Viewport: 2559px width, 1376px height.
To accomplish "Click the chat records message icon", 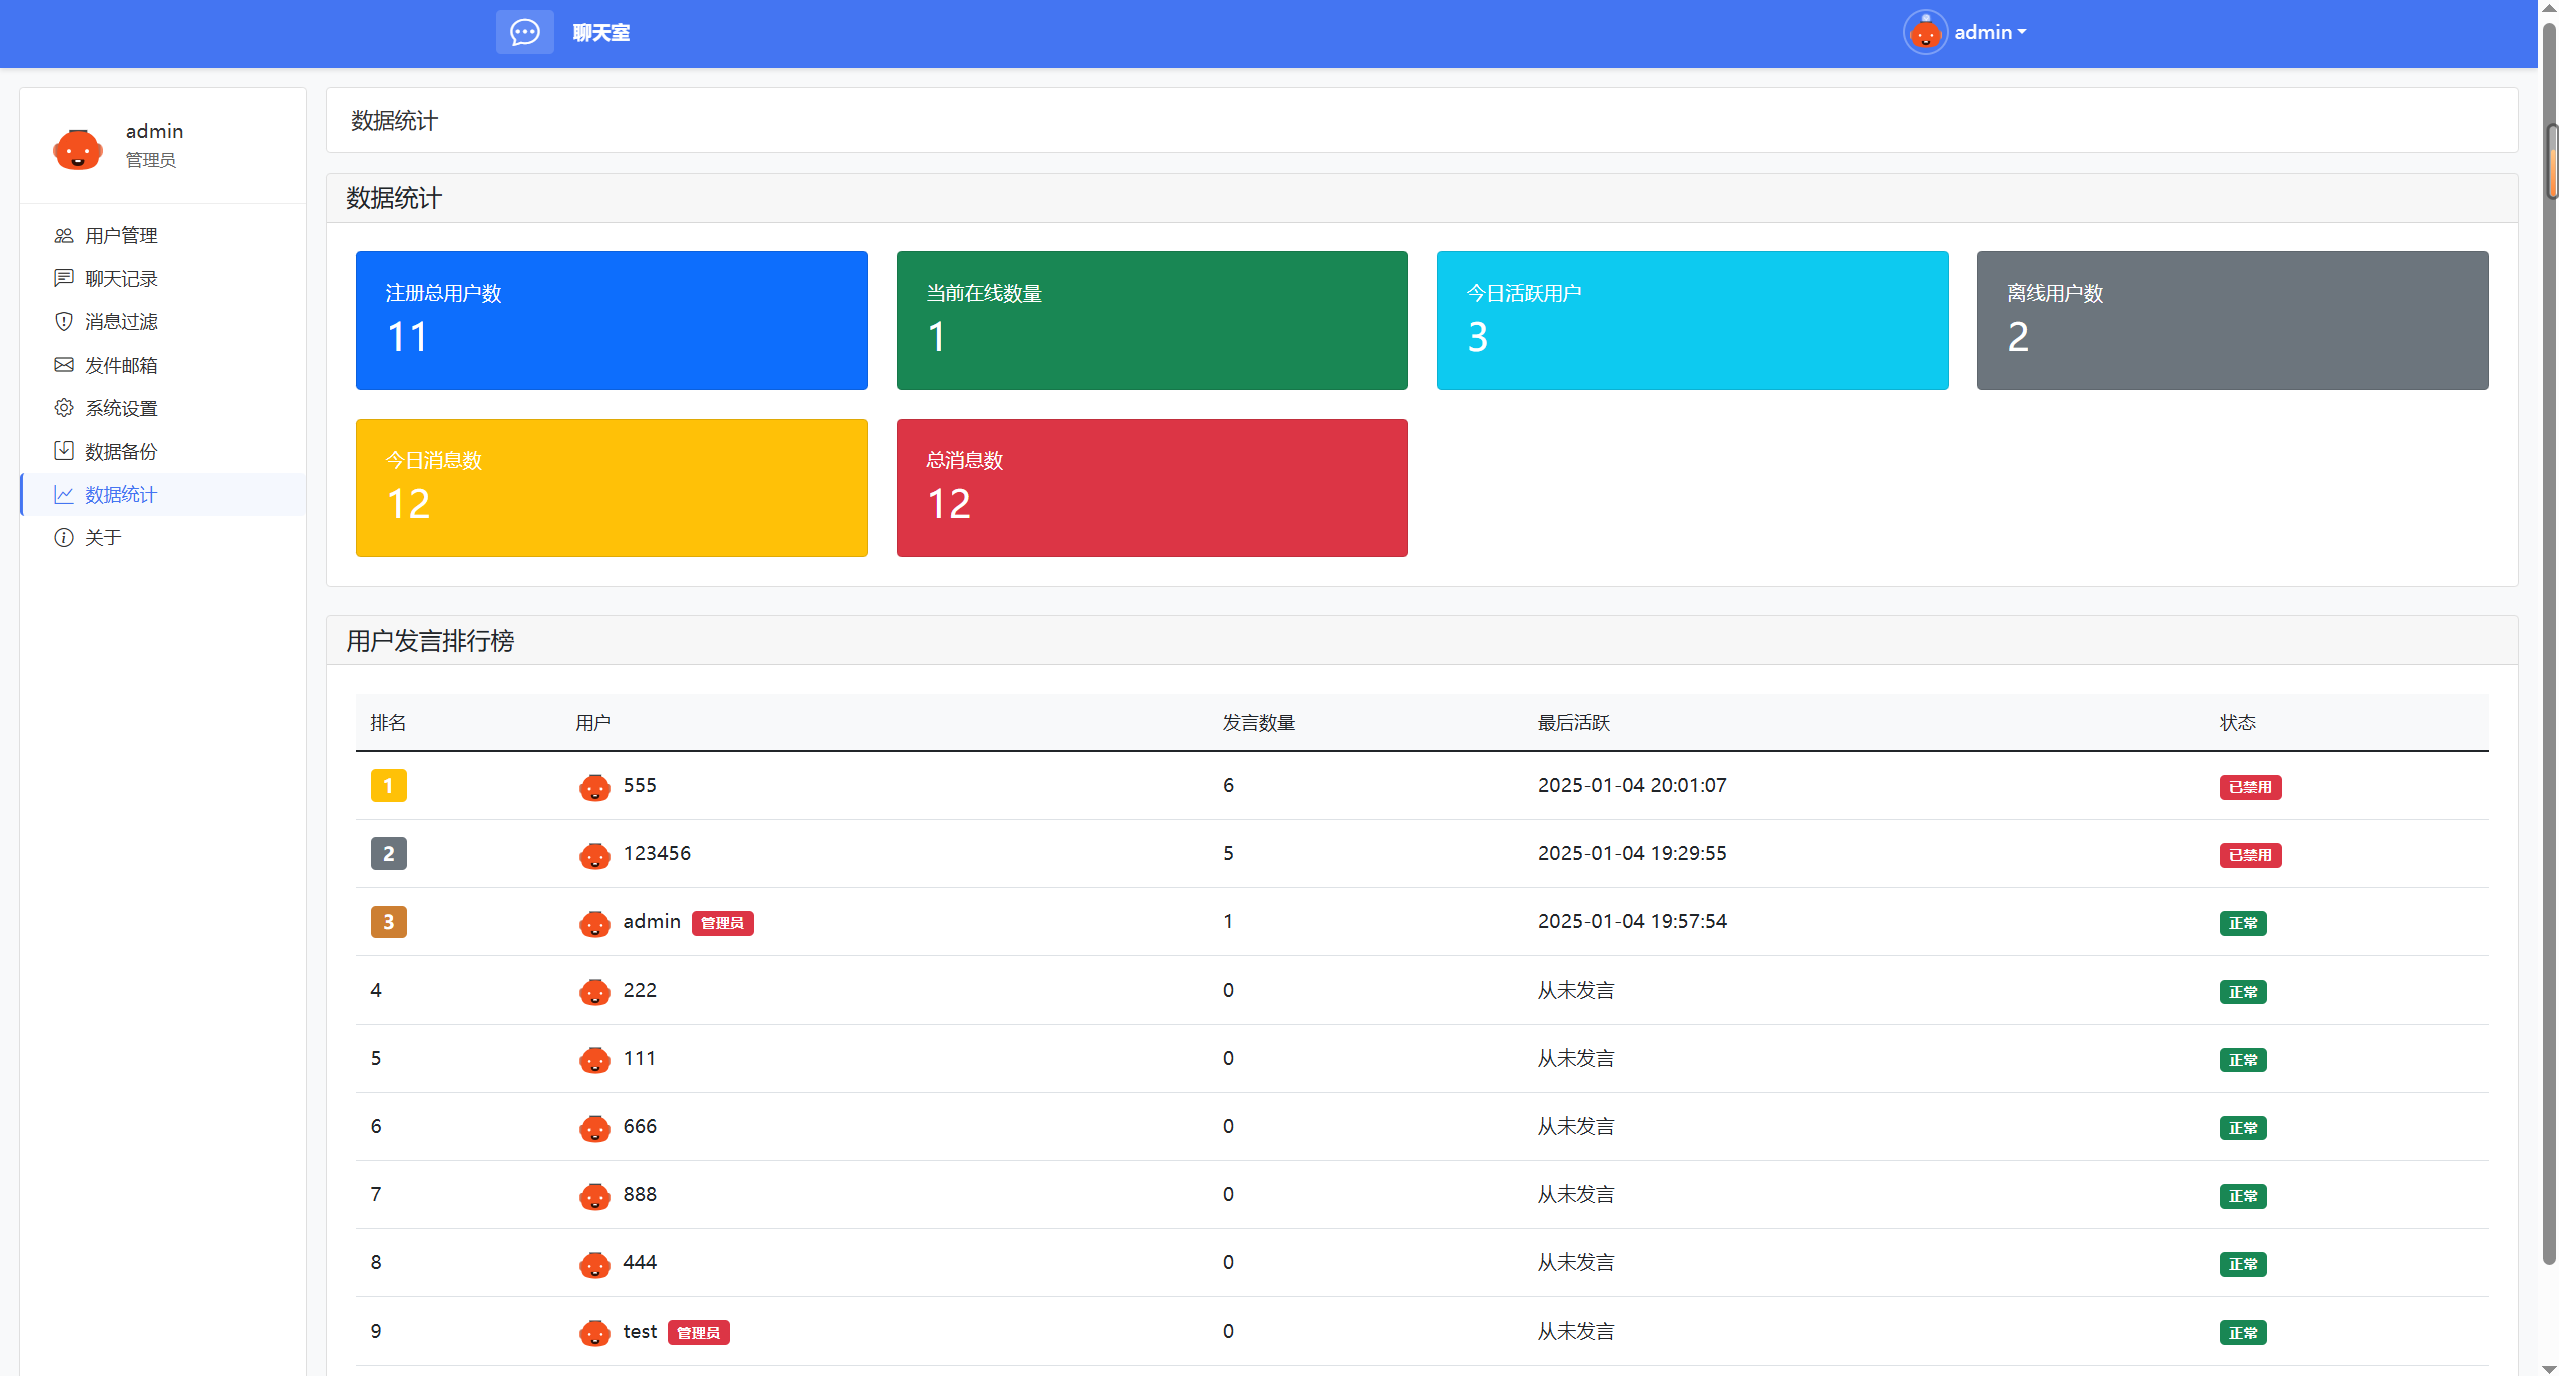I will (x=64, y=278).
